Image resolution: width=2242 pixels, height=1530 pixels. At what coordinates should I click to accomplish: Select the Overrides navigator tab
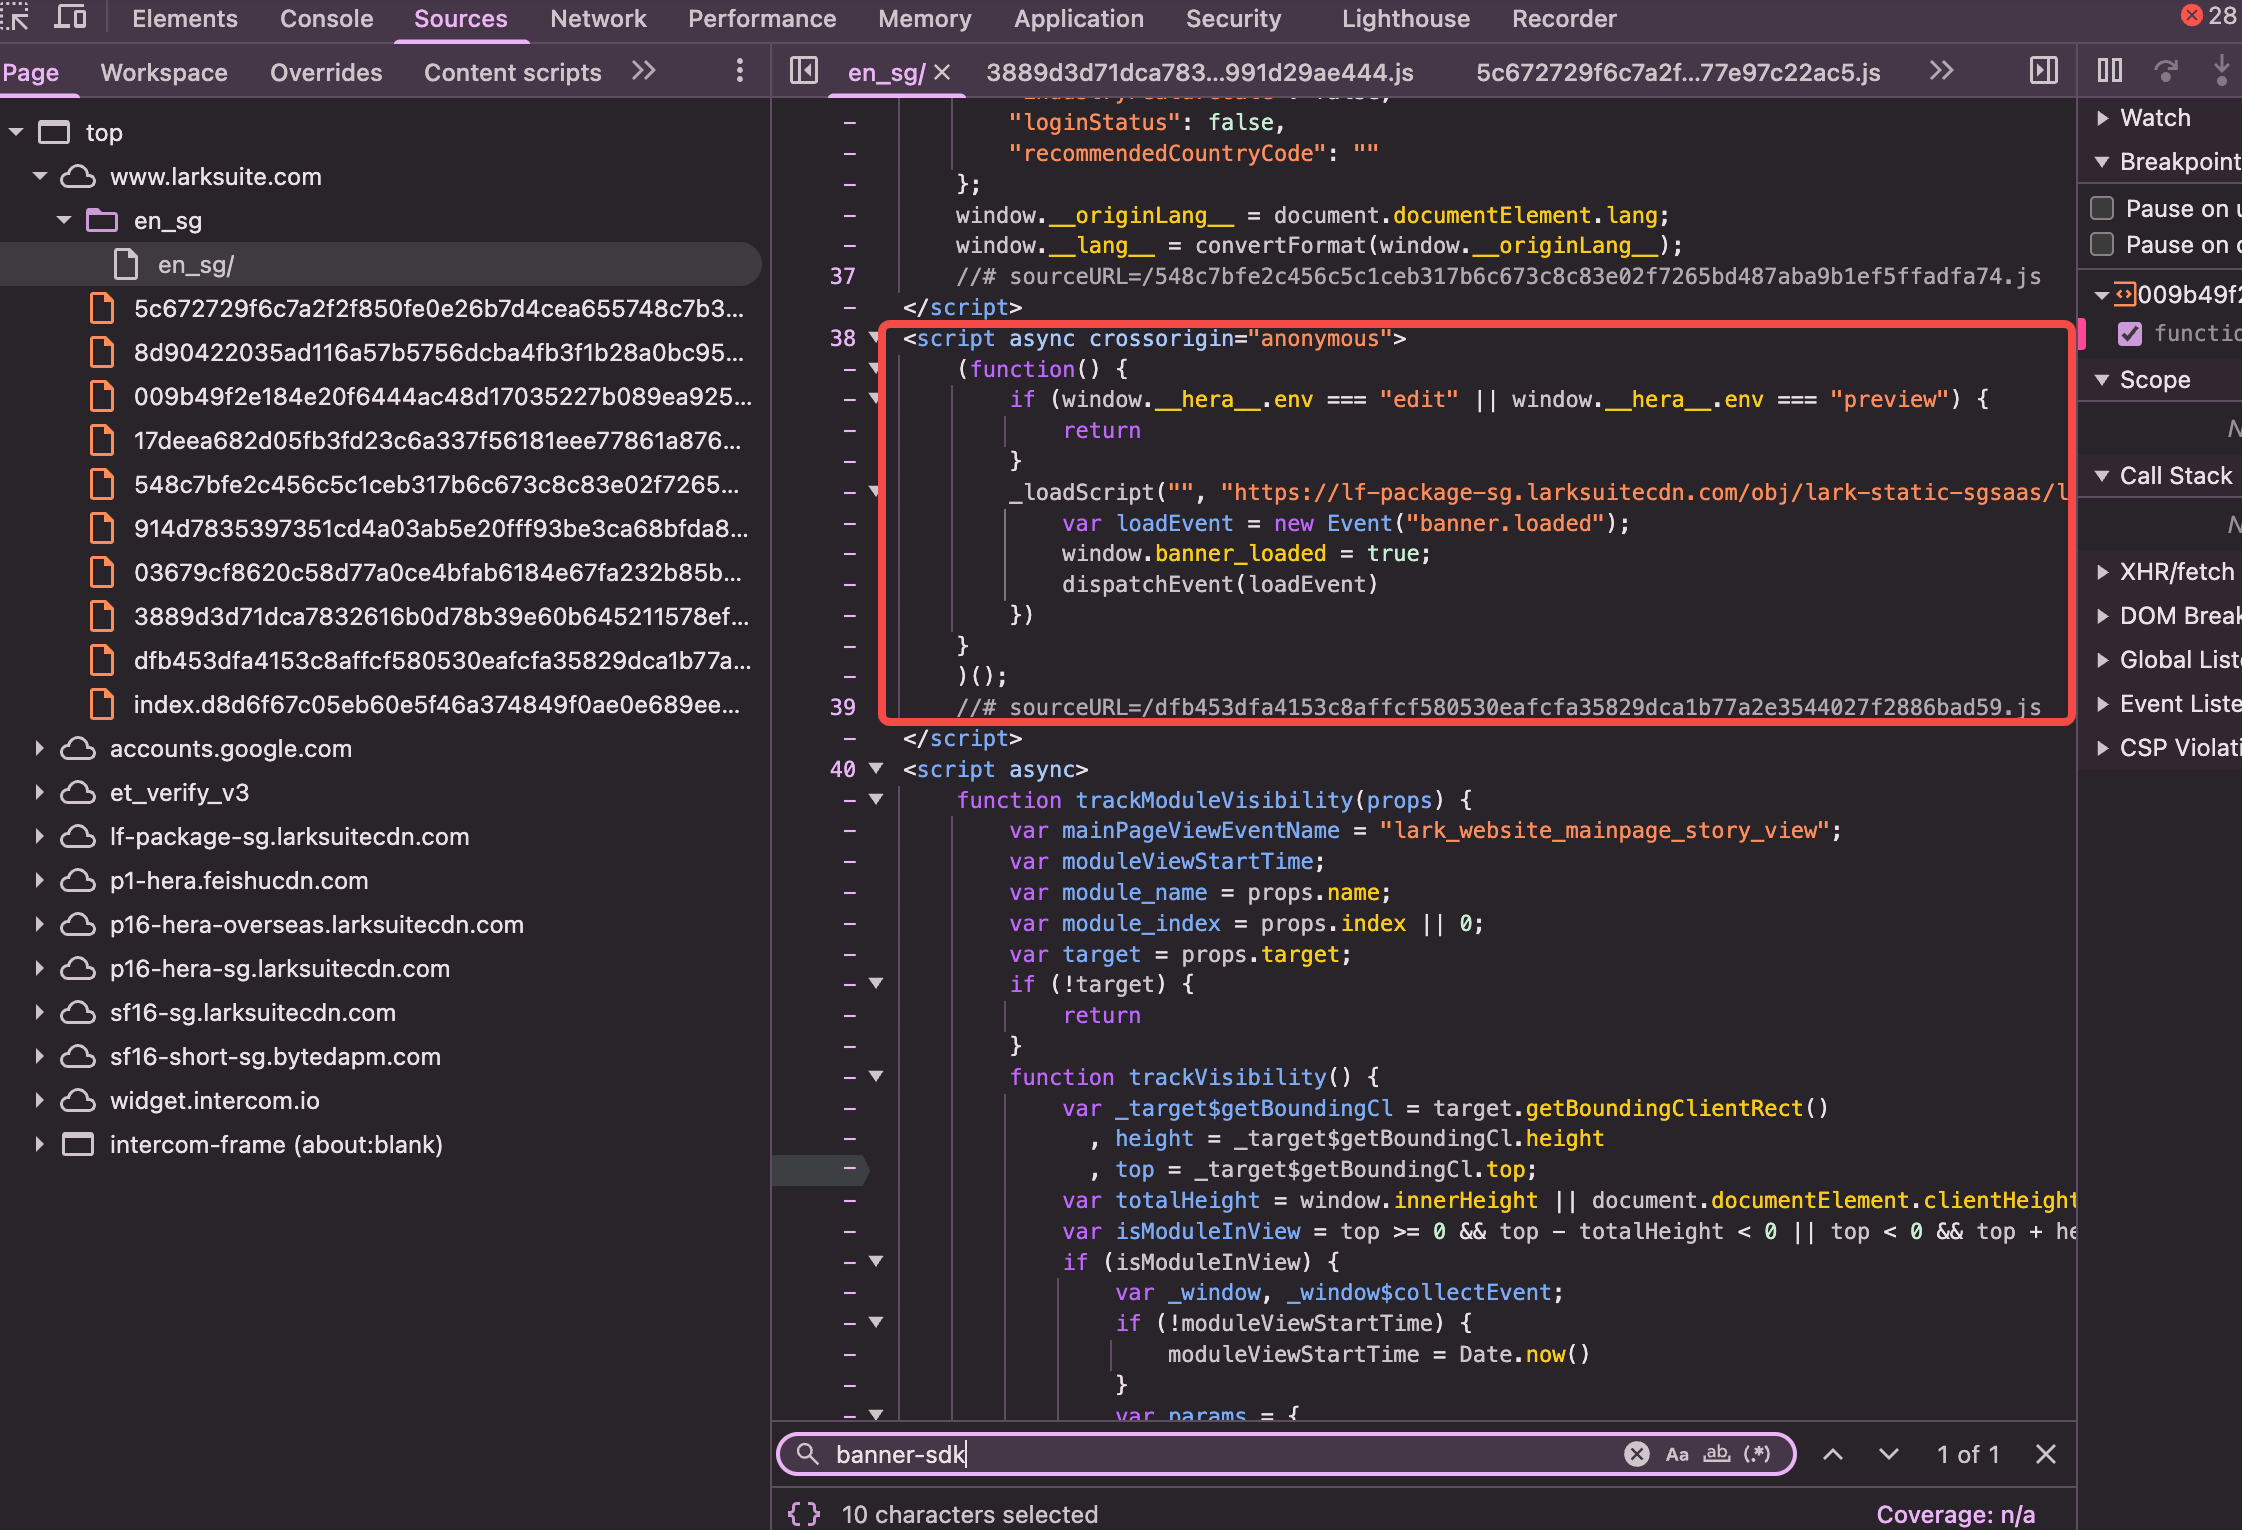pos(326,72)
